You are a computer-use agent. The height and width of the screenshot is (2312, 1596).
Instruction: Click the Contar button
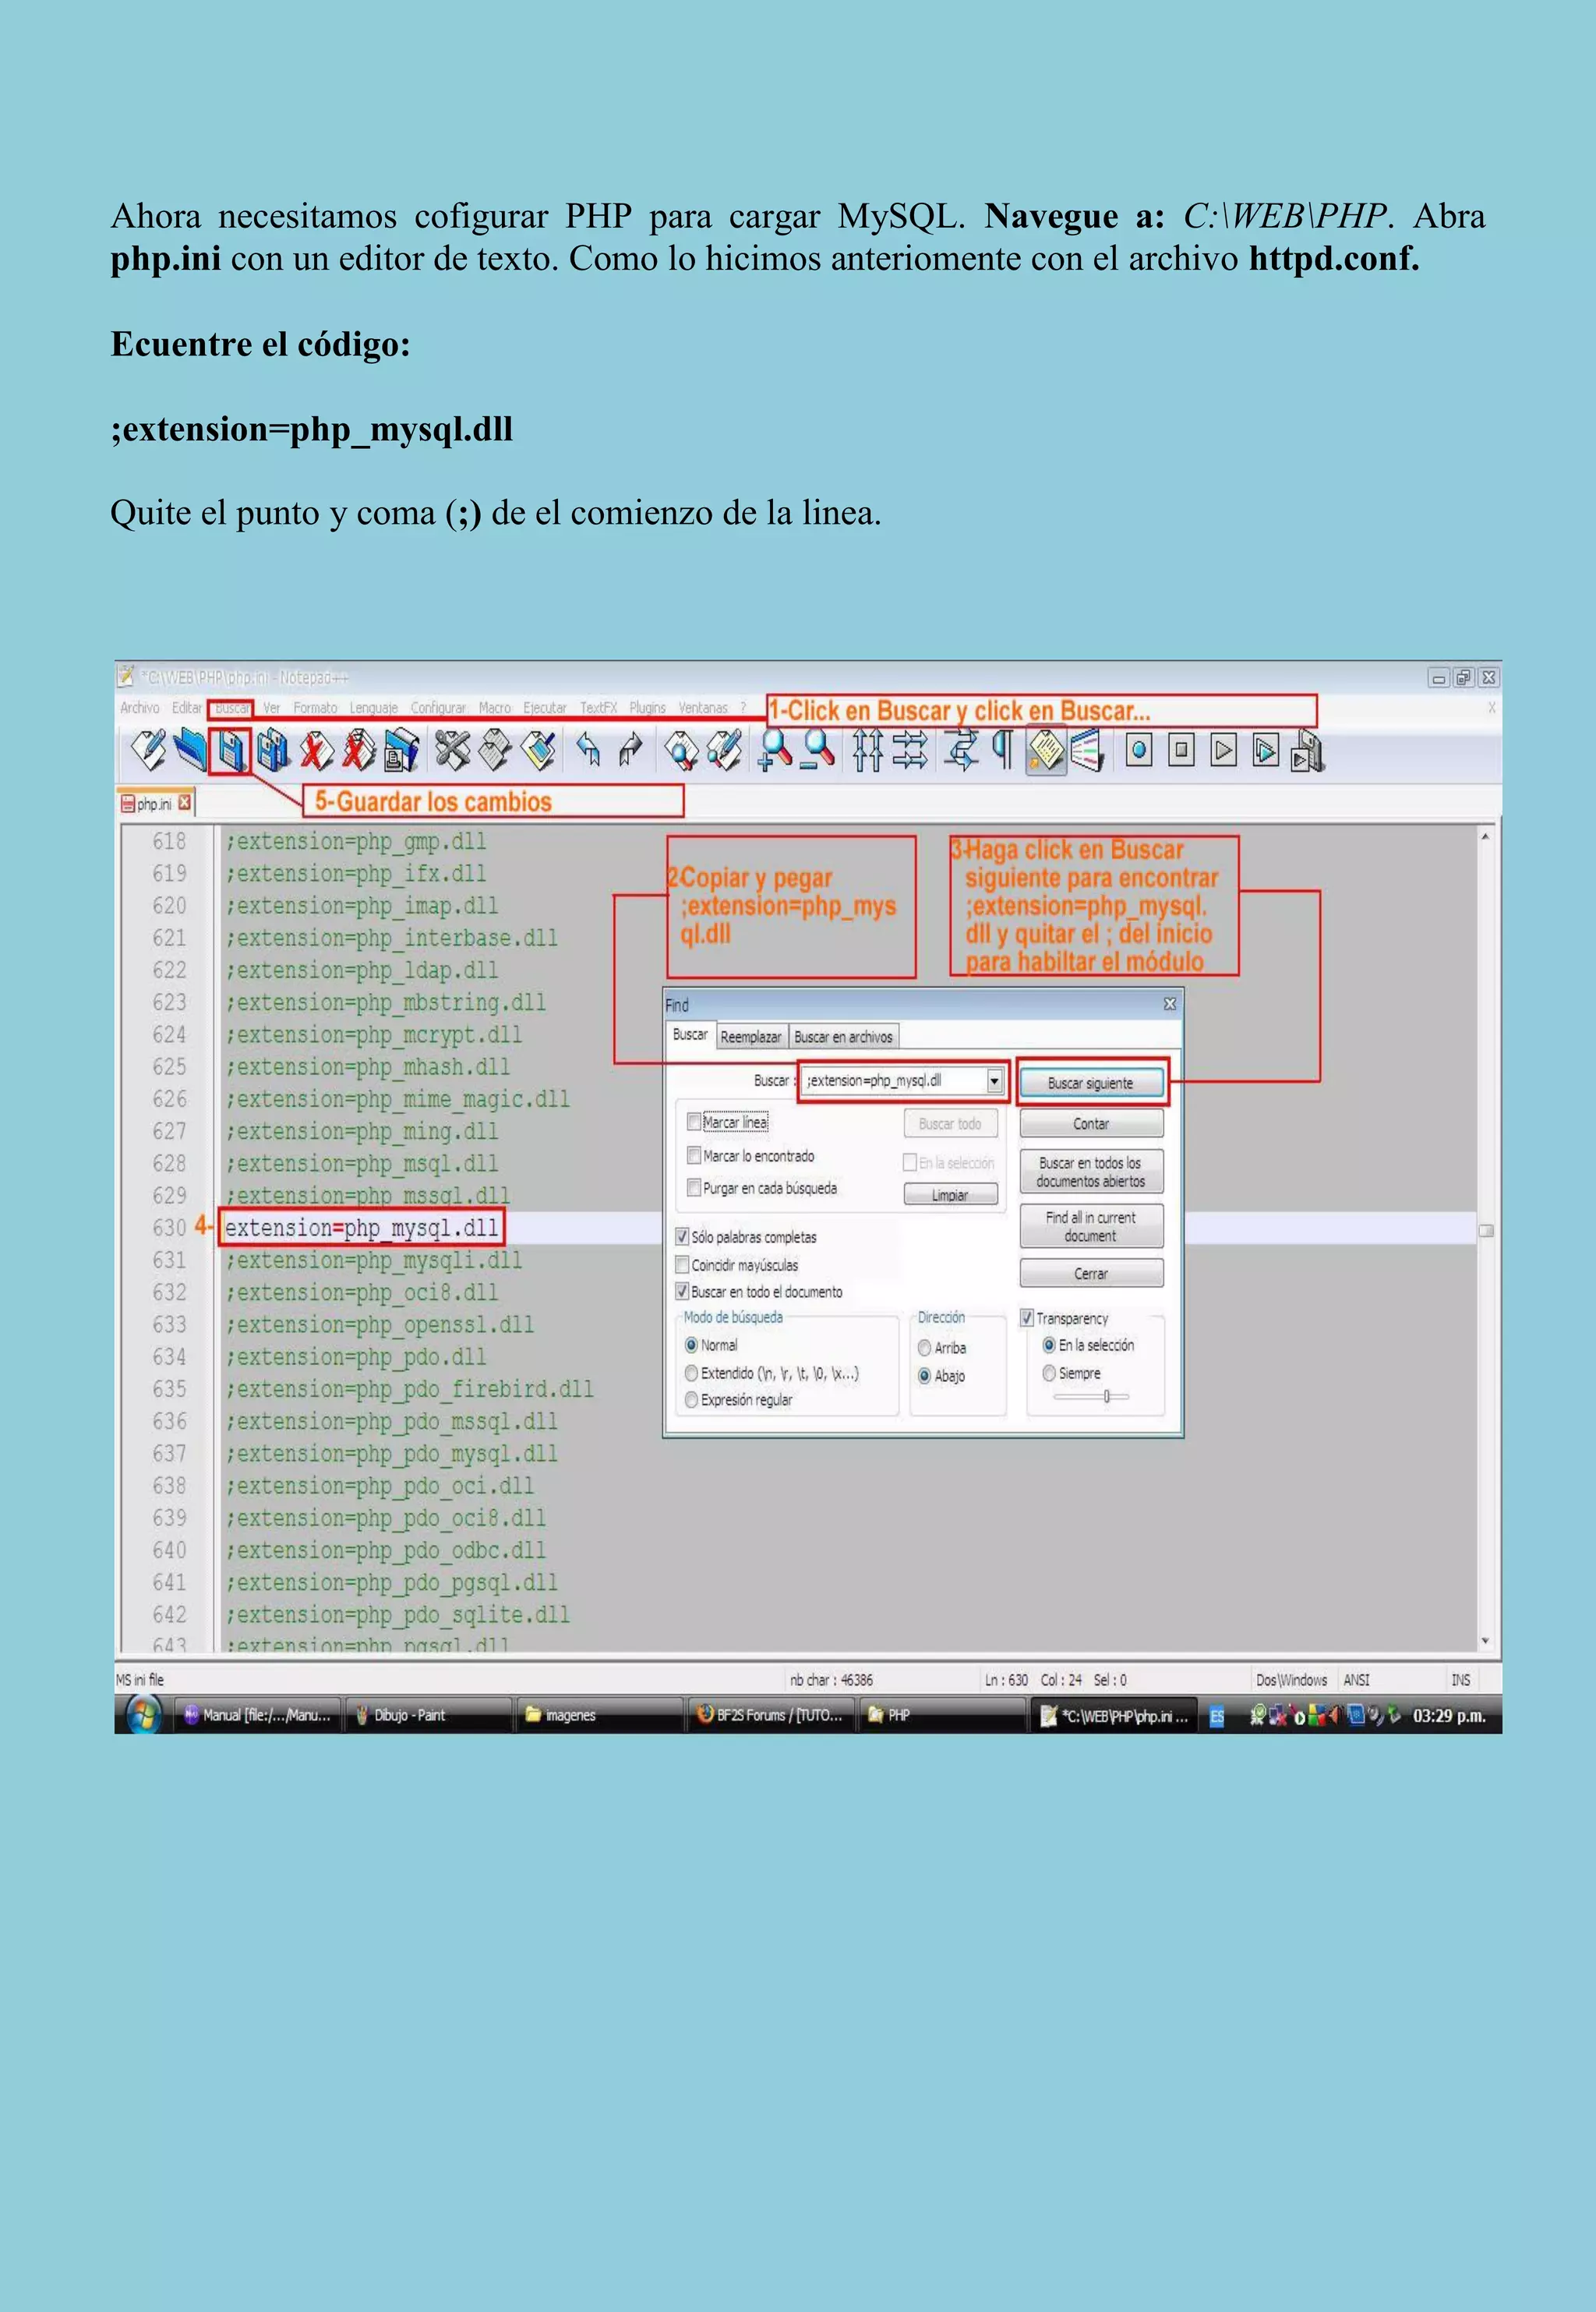coord(1091,1124)
